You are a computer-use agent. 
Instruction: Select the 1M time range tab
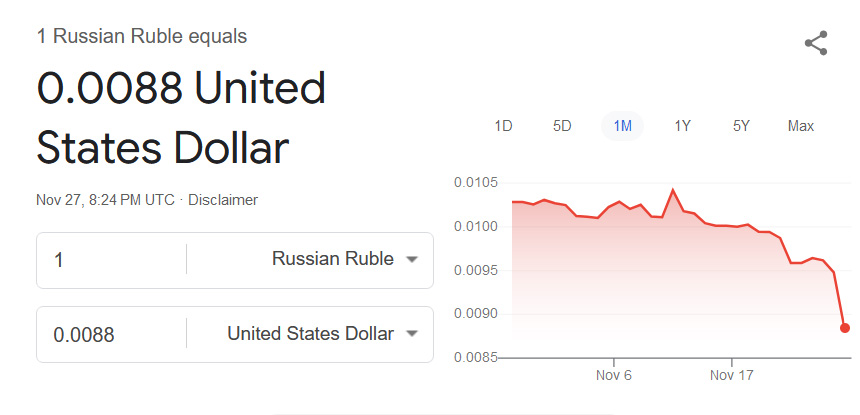click(622, 126)
